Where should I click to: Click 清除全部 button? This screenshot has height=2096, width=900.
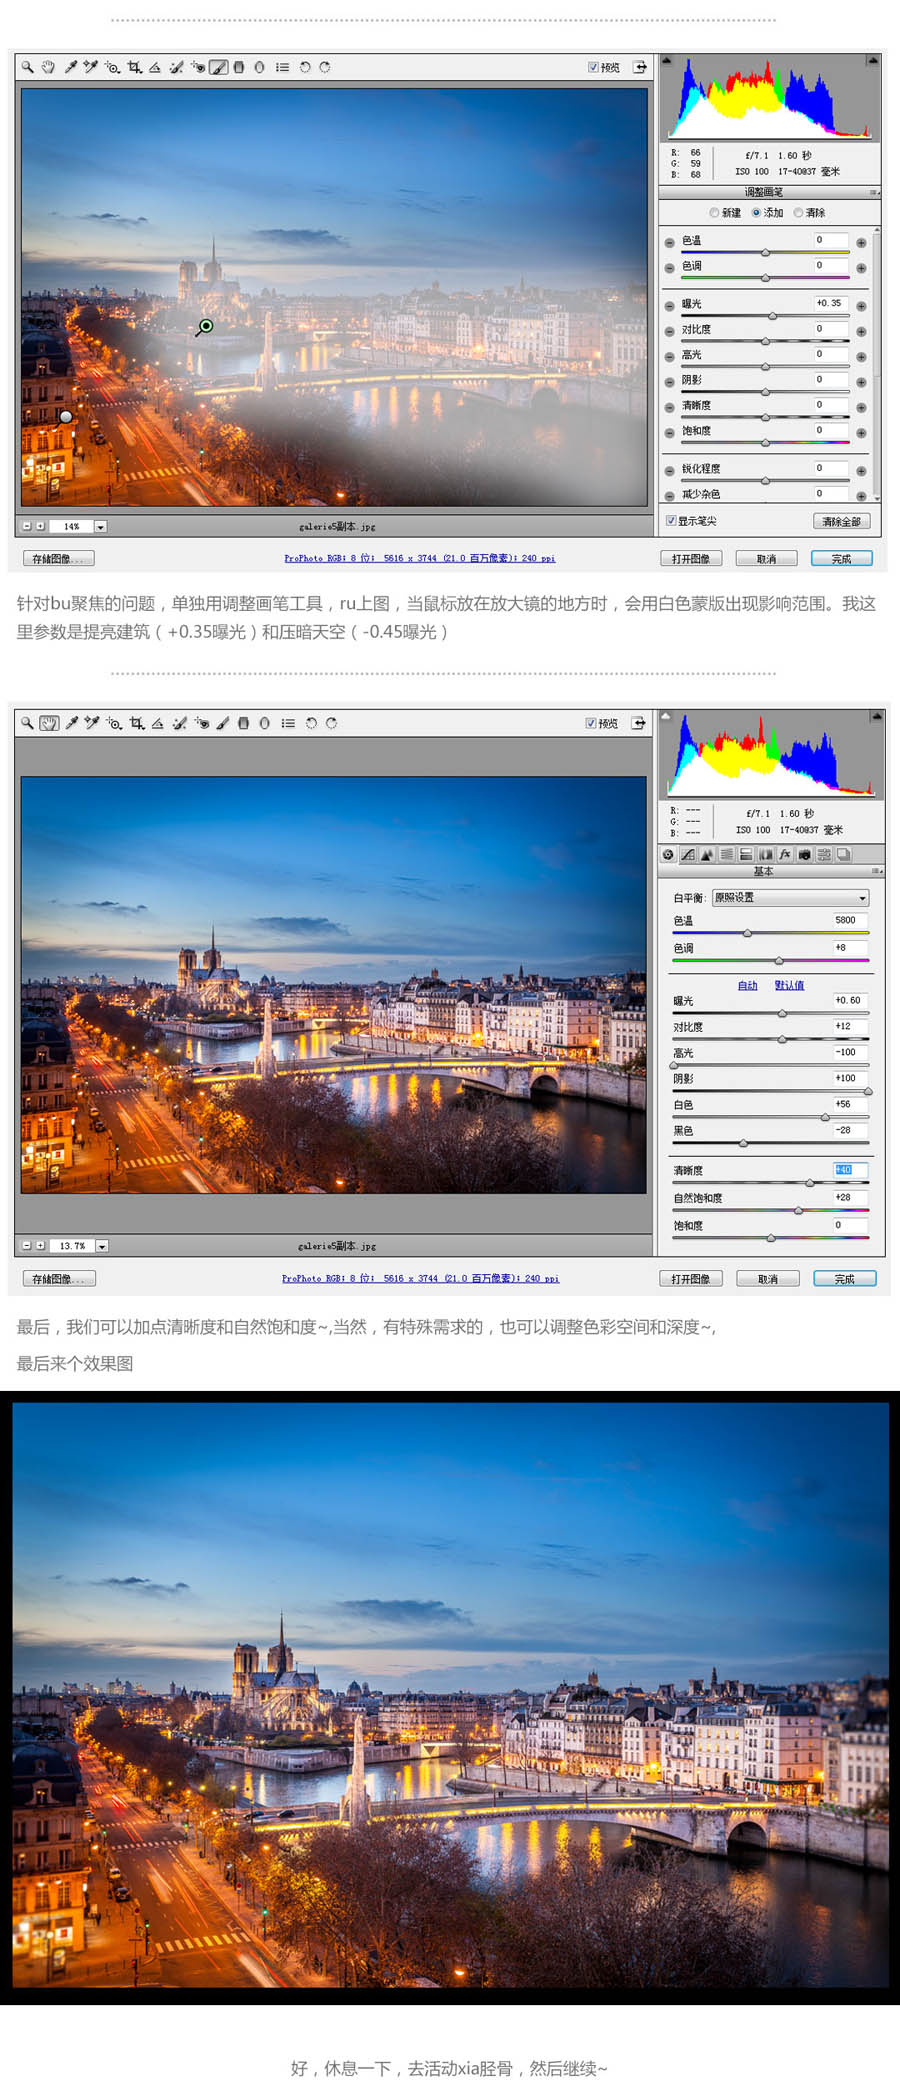click(841, 521)
